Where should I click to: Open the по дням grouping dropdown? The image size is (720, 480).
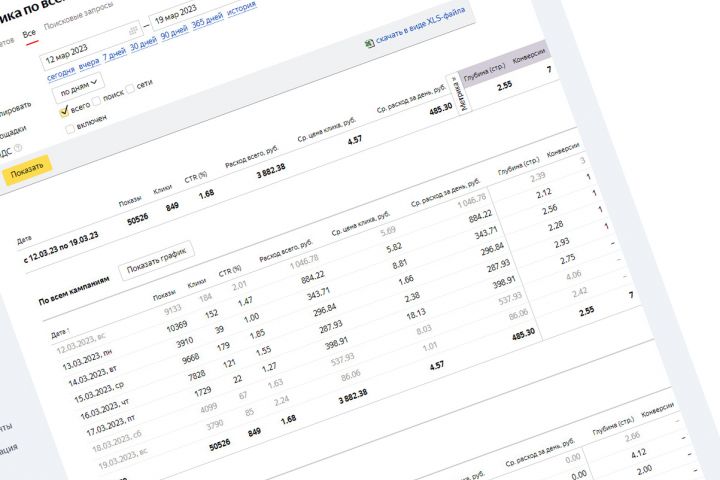point(78,87)
